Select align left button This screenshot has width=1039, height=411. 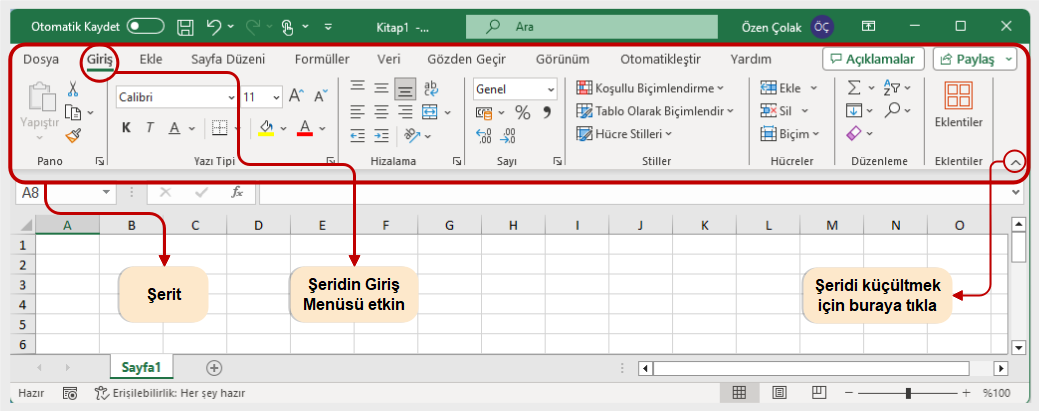(358, 111)
